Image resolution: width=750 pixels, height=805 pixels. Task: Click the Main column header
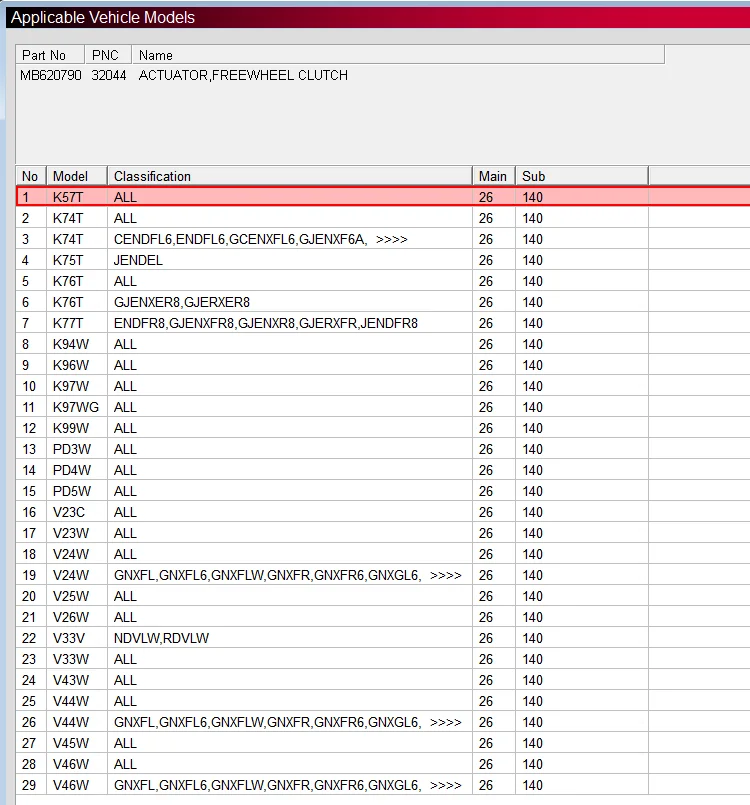[493, 176]
